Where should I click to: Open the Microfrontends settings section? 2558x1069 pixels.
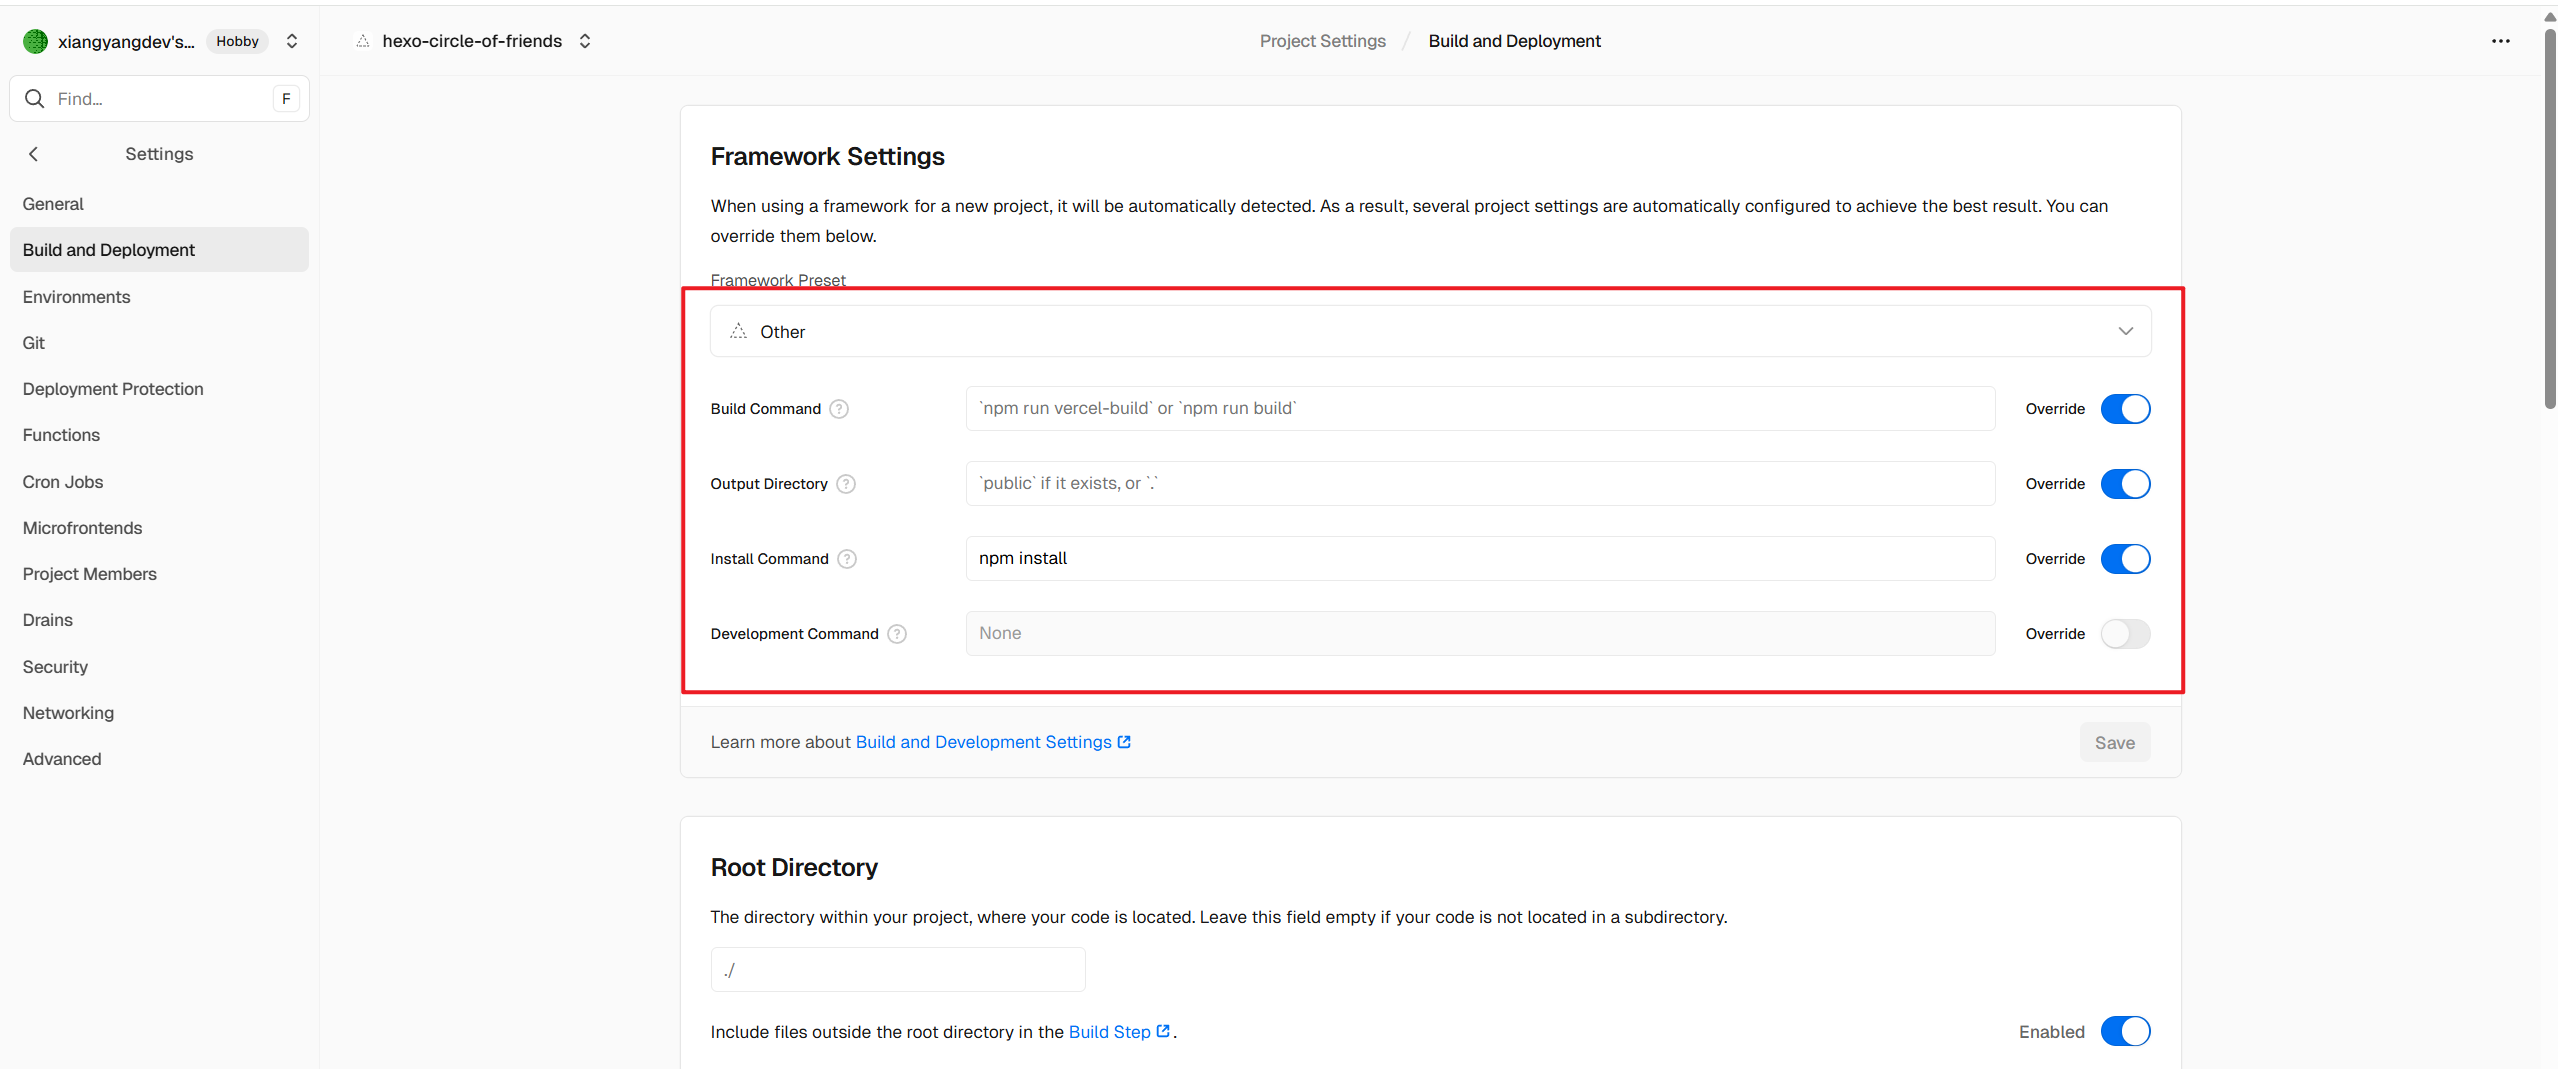click(159, 528)
